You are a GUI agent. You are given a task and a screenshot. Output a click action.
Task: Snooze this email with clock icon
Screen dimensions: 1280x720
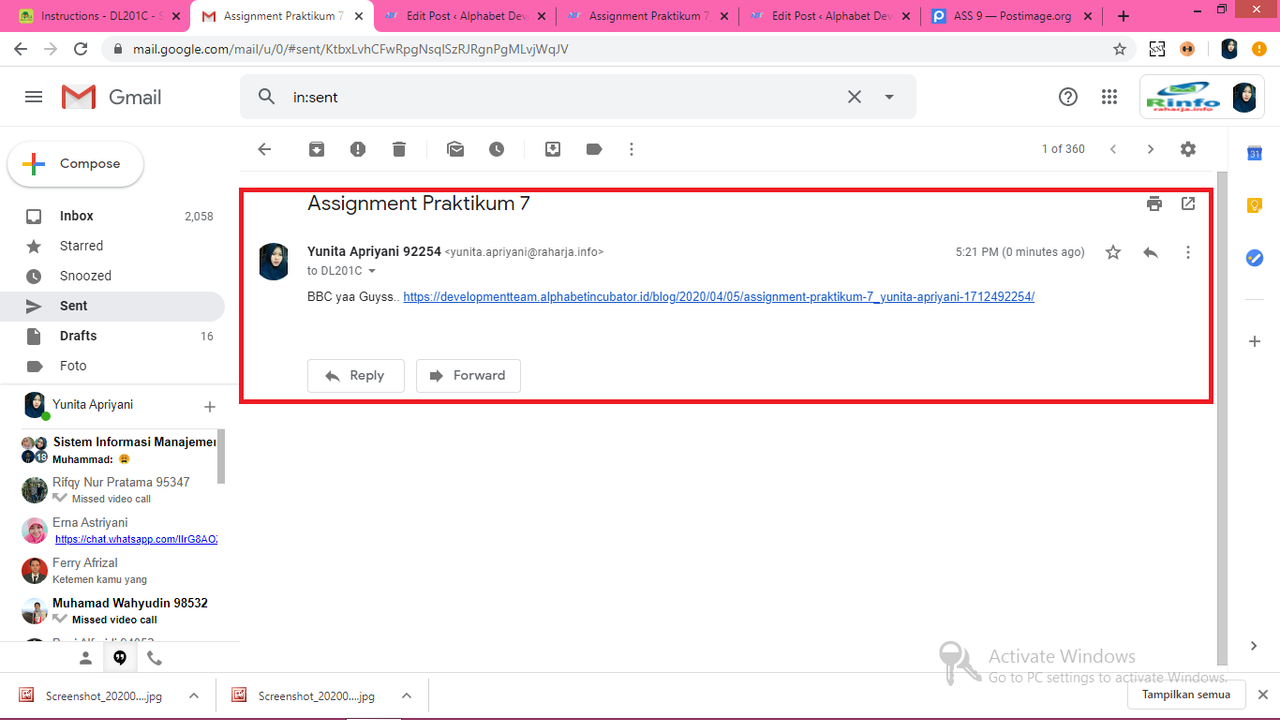pos(497,149)
